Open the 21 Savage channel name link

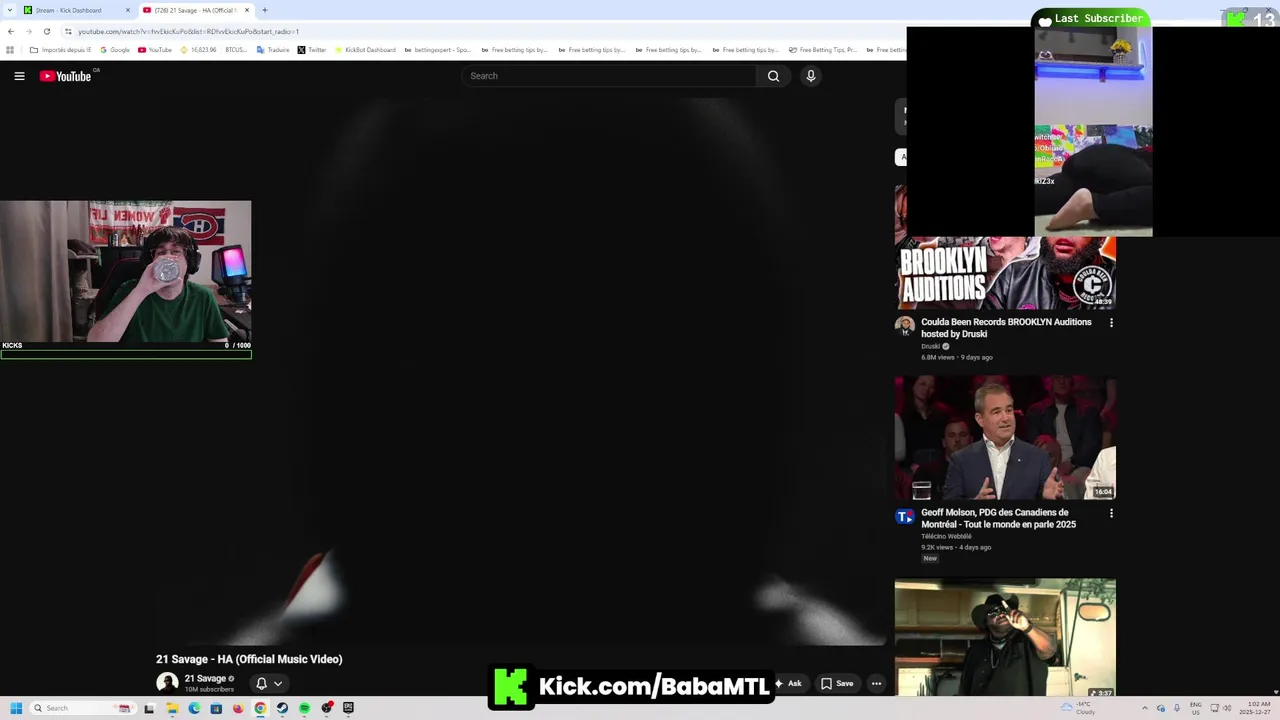point(205,679)
